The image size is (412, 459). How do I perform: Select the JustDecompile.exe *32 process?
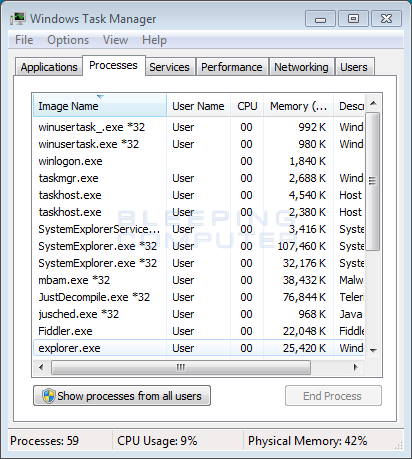[199, 297]
